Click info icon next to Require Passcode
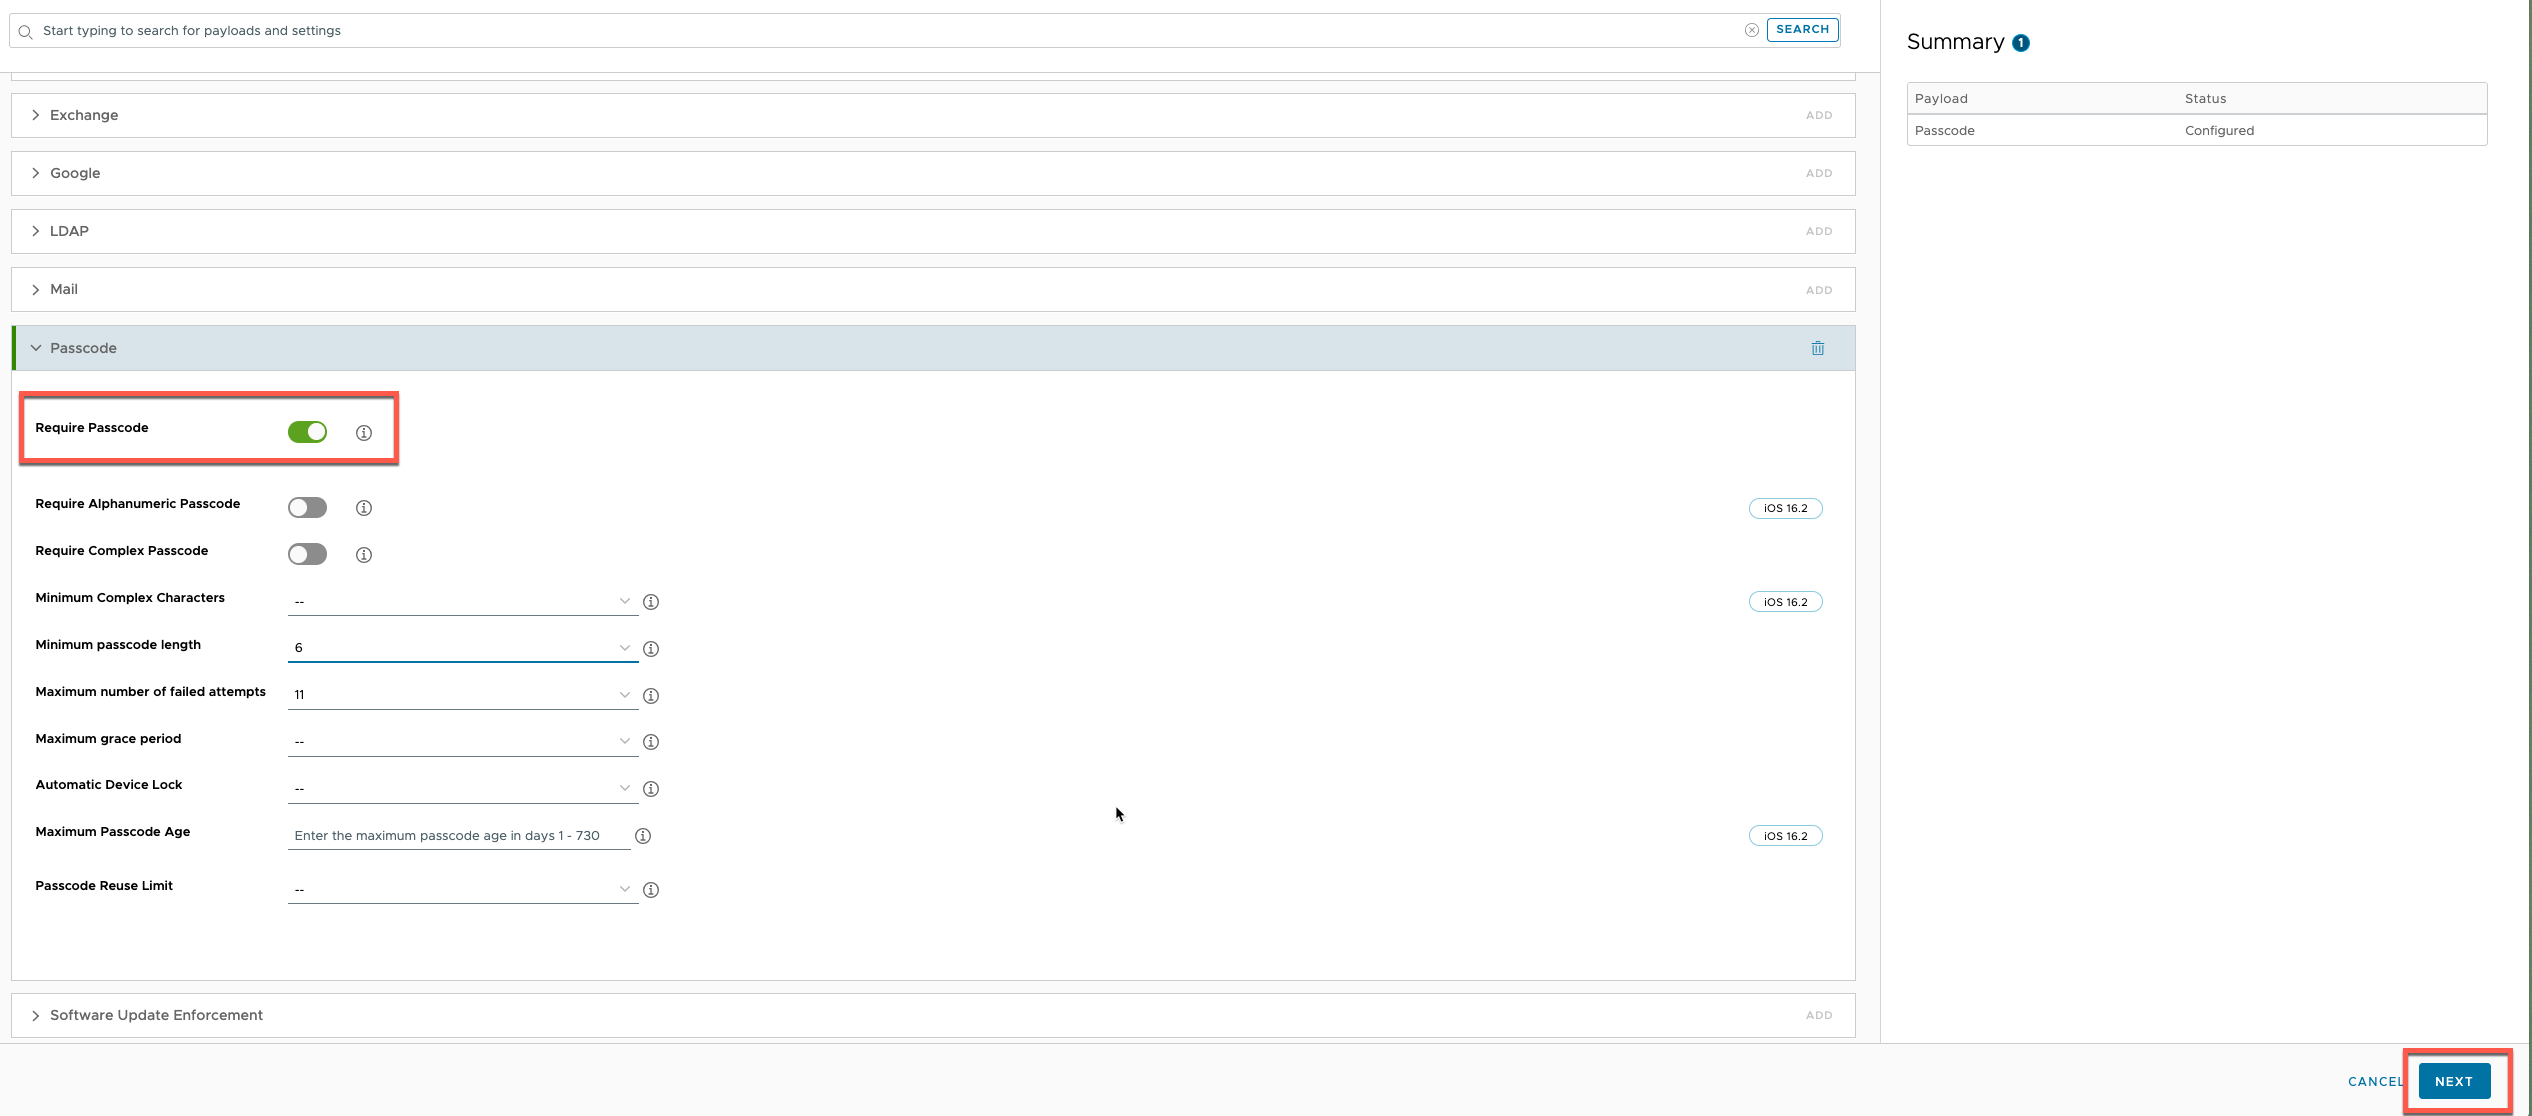The height and width of the screenshot is (1116, 2532). (364, 433)
